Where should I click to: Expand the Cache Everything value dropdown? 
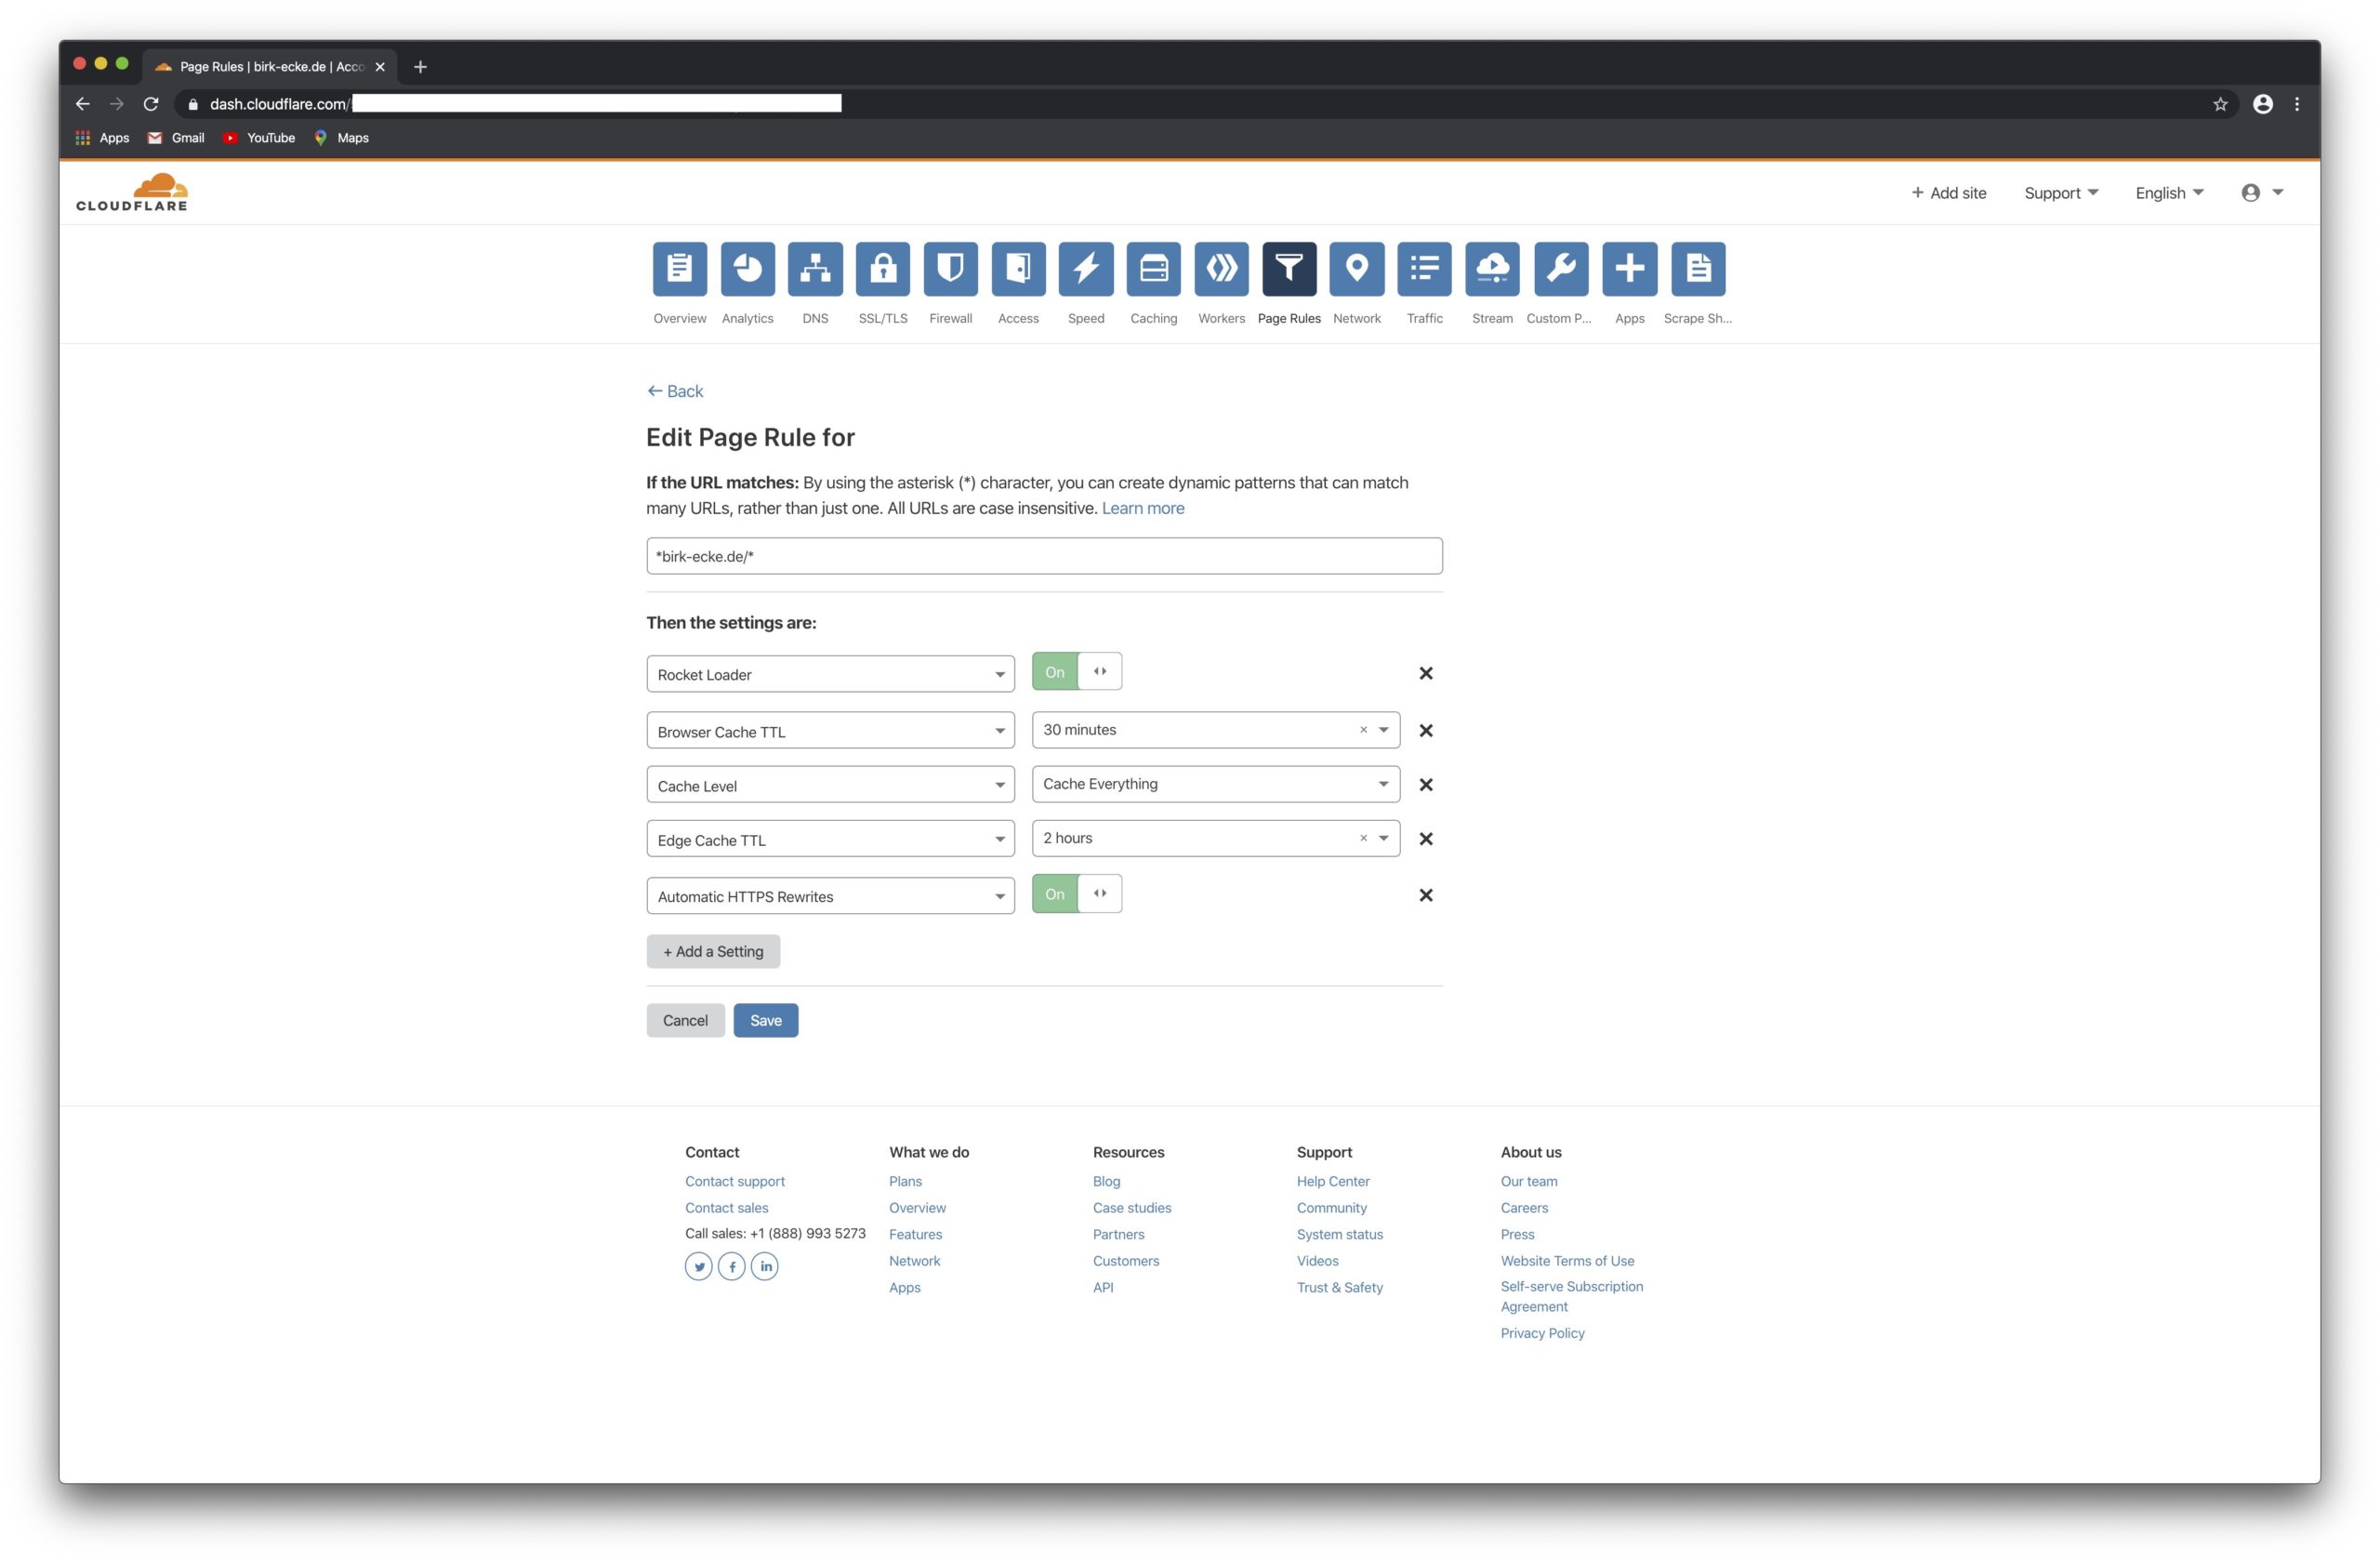coord(1383,784)
